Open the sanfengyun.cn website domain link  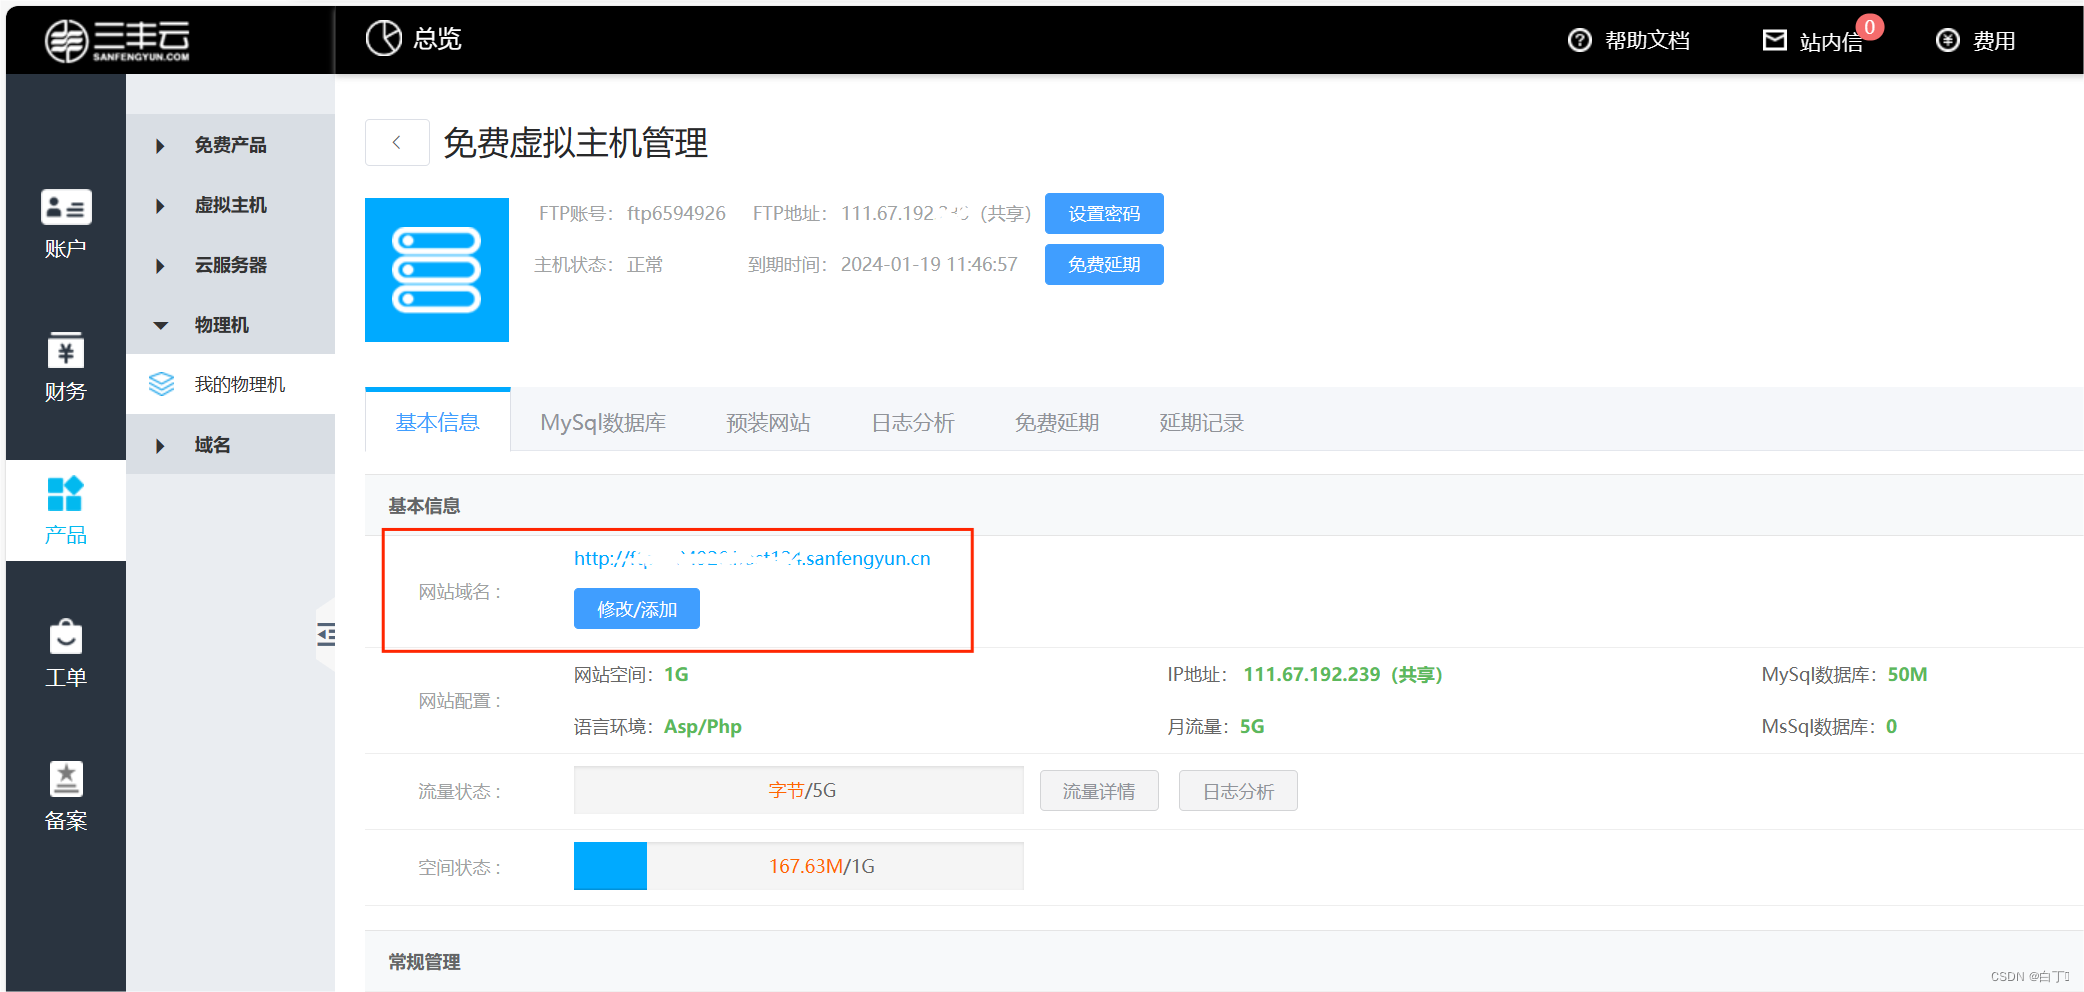[x=752, y=558]
